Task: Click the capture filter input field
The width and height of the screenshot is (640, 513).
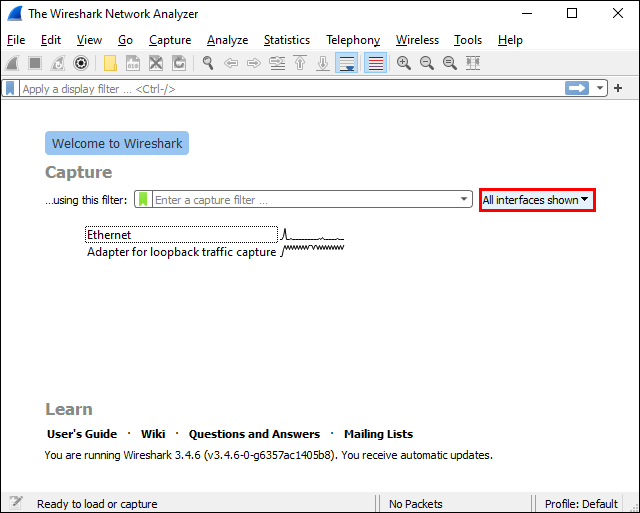Action: point(305,200)
